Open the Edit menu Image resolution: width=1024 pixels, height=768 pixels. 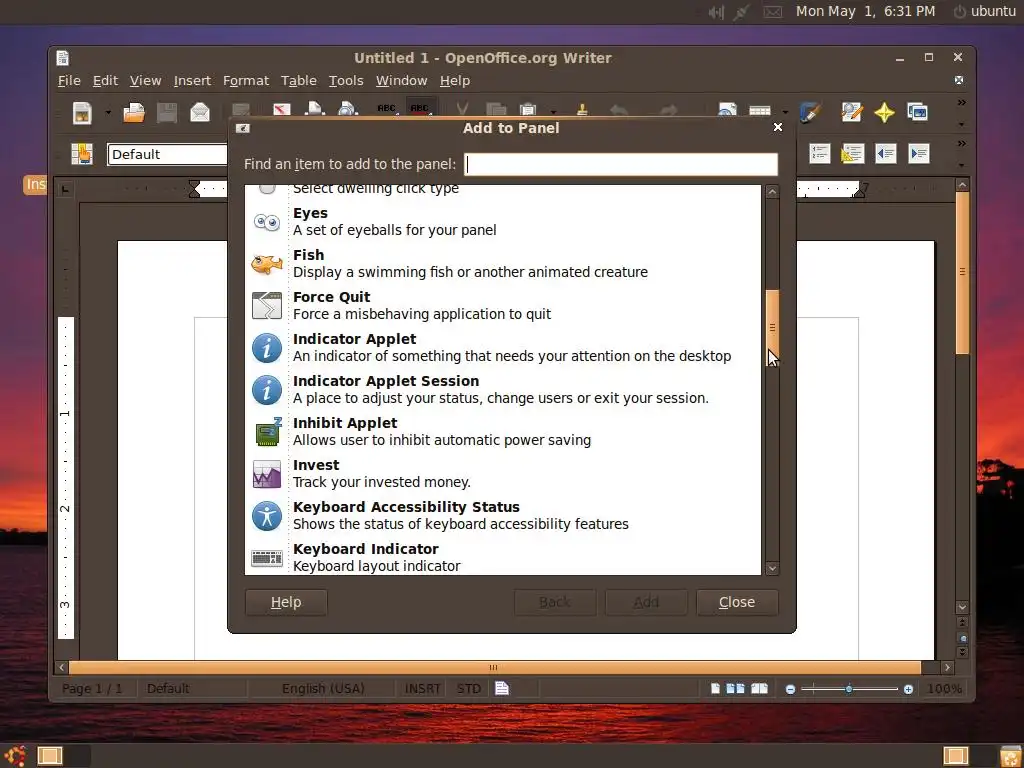click(x=105, y=80)
